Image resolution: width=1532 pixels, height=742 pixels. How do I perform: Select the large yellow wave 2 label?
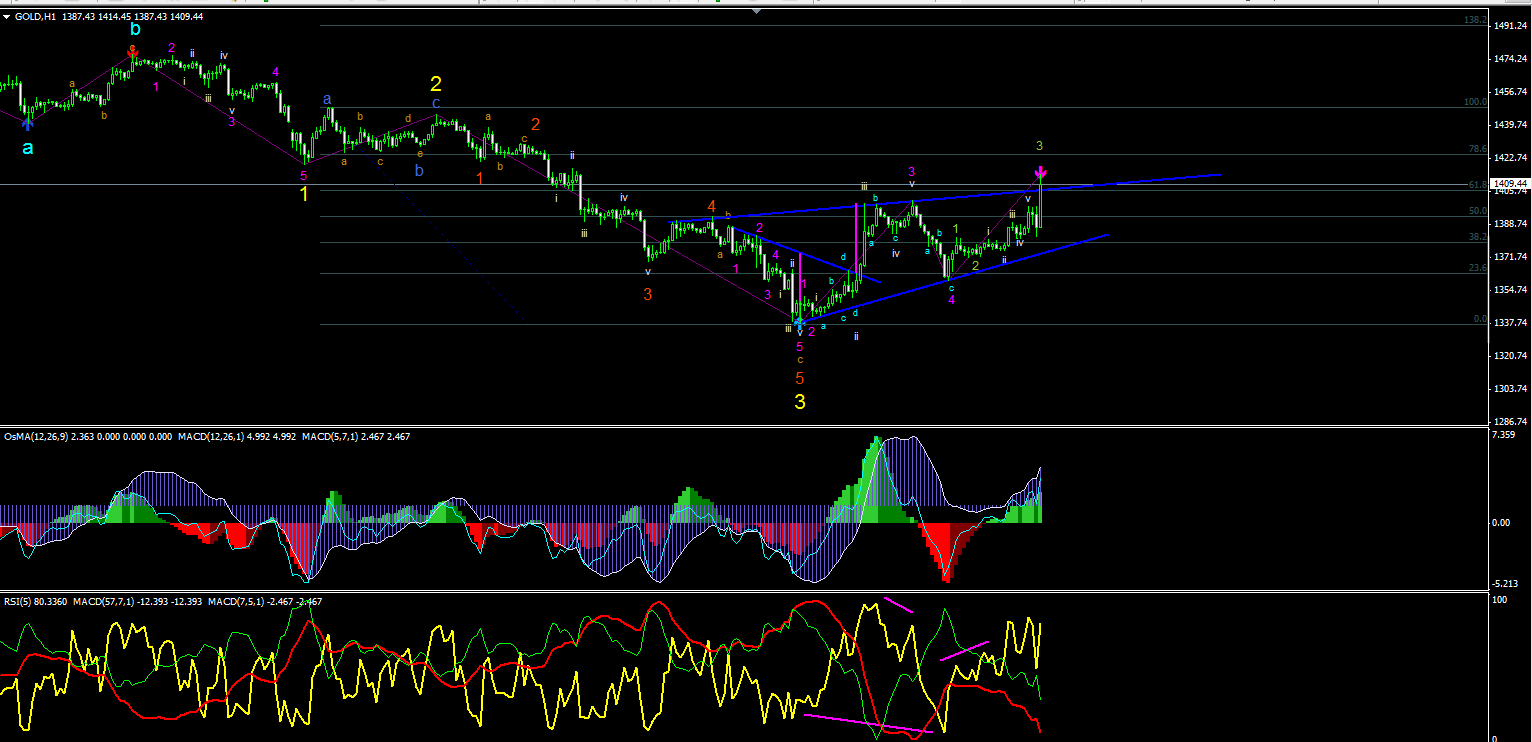tap(436, 84)
